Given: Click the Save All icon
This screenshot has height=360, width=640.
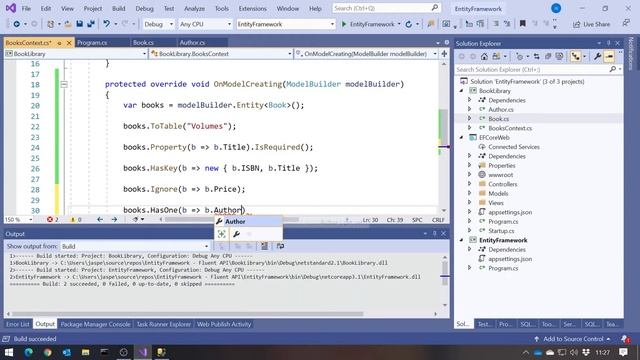Looking at the screenshot, I should (91, 24).
